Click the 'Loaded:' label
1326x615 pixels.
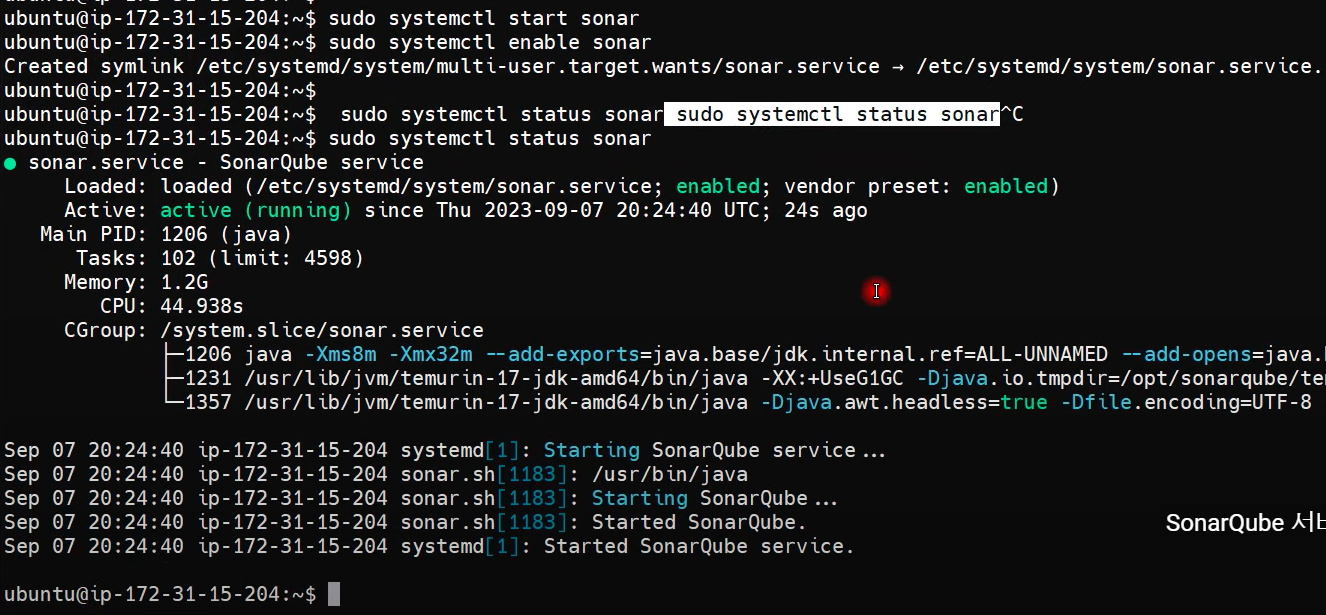[106, 186]
